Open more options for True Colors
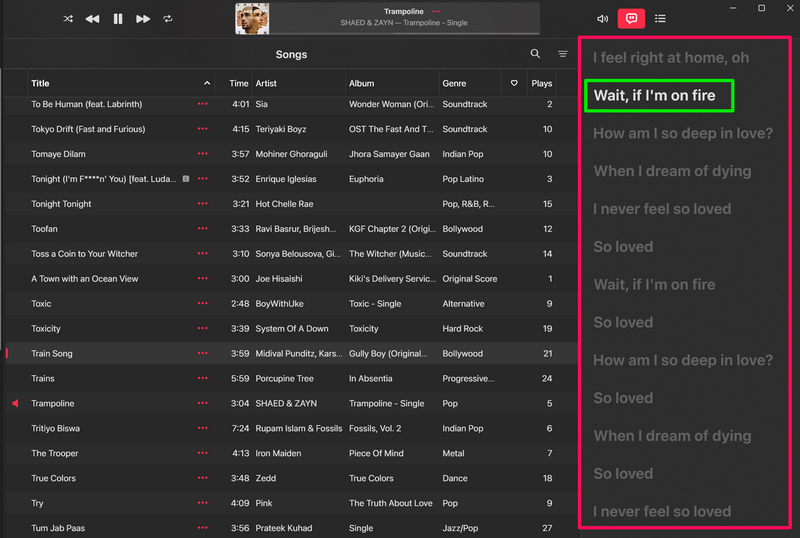Viewport: 800px width, 538px height. click(x=203, y=478)
